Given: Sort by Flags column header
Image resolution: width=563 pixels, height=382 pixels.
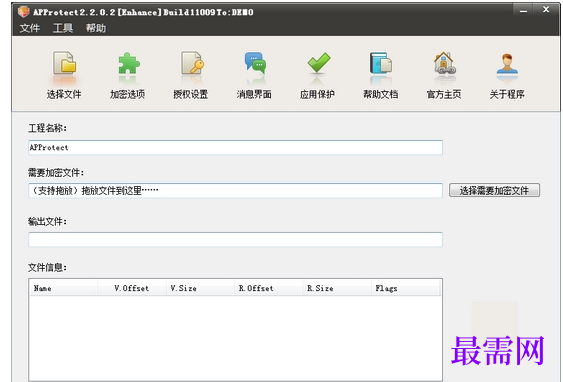Looking at the screenshot, I should coord(405,288).
